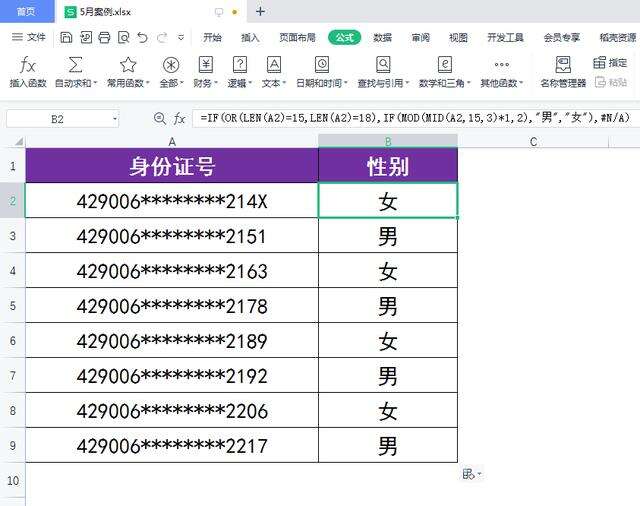Open the paste options dropdown below the table
This screenshot has width=640, height=506.
pos(471,474)
